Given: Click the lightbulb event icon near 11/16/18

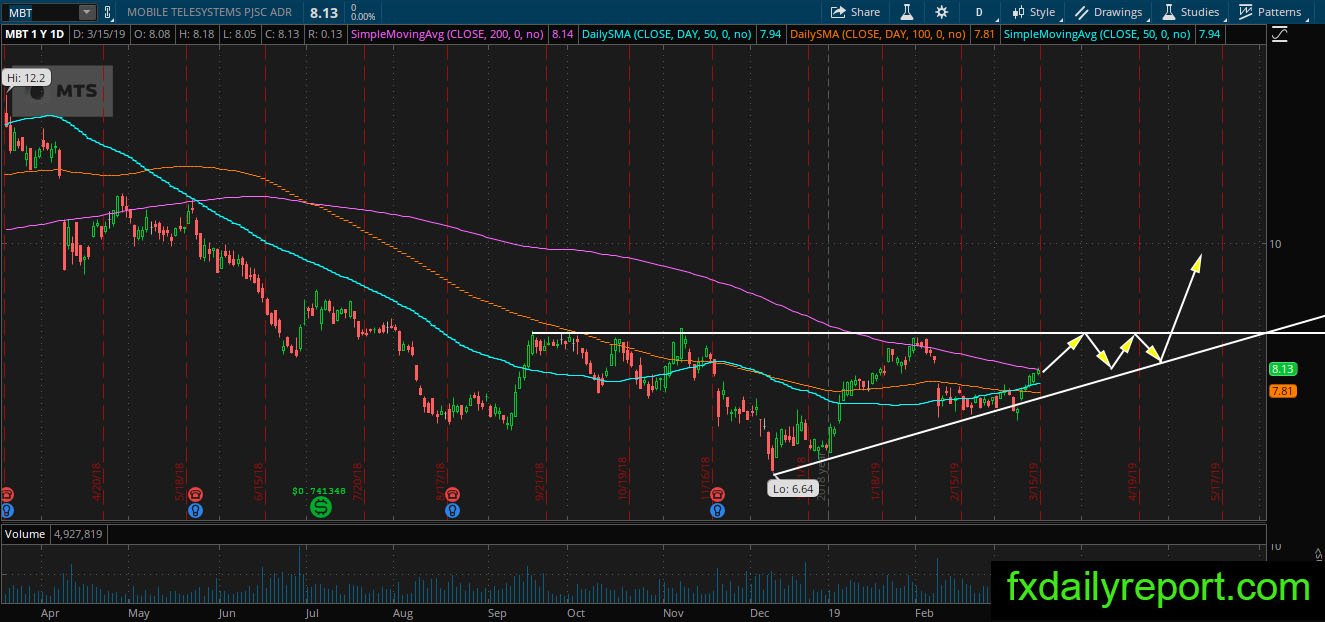Looking at the screenshot, I should (x=717, y=510).
